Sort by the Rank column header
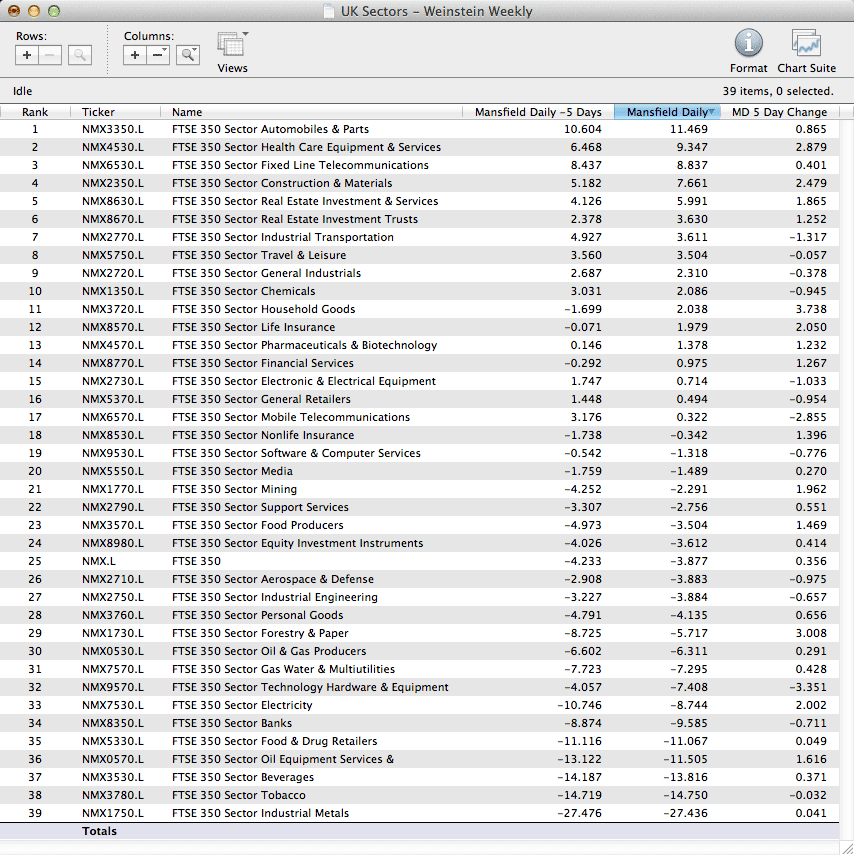Image resolution: width=854 pixels, height=855 pixels. pos(35,112)
